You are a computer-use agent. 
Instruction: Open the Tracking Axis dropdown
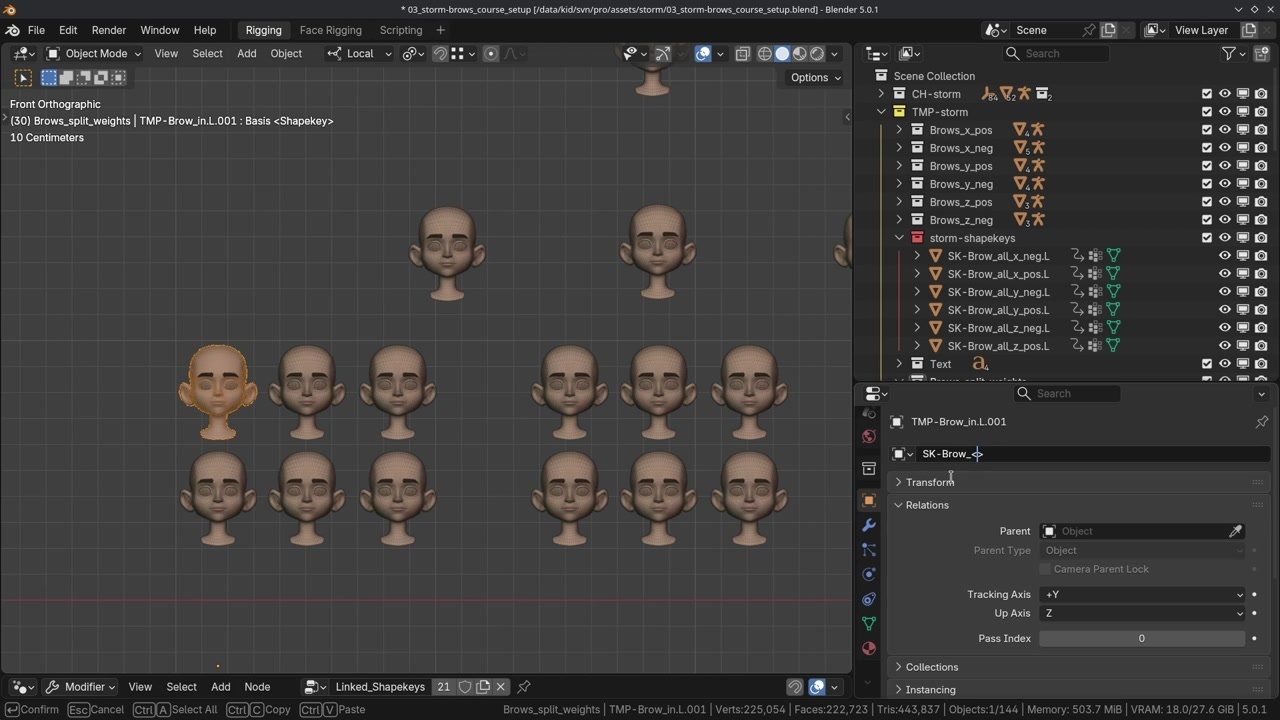pos(1142,594)
